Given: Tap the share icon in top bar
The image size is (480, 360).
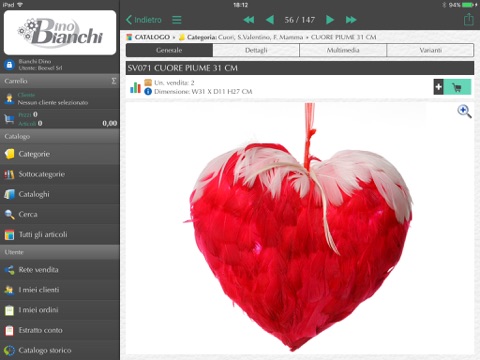Looking at the screenshot, I should click(x=469, y=19).
